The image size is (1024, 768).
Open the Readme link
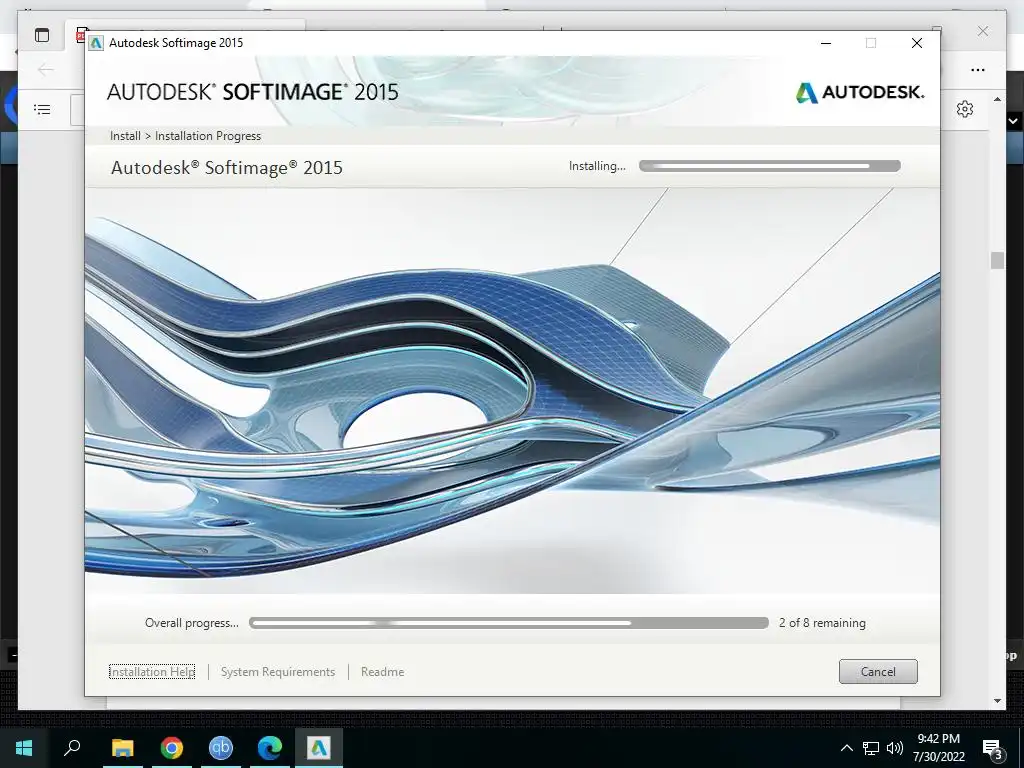(x=382, y=671)
